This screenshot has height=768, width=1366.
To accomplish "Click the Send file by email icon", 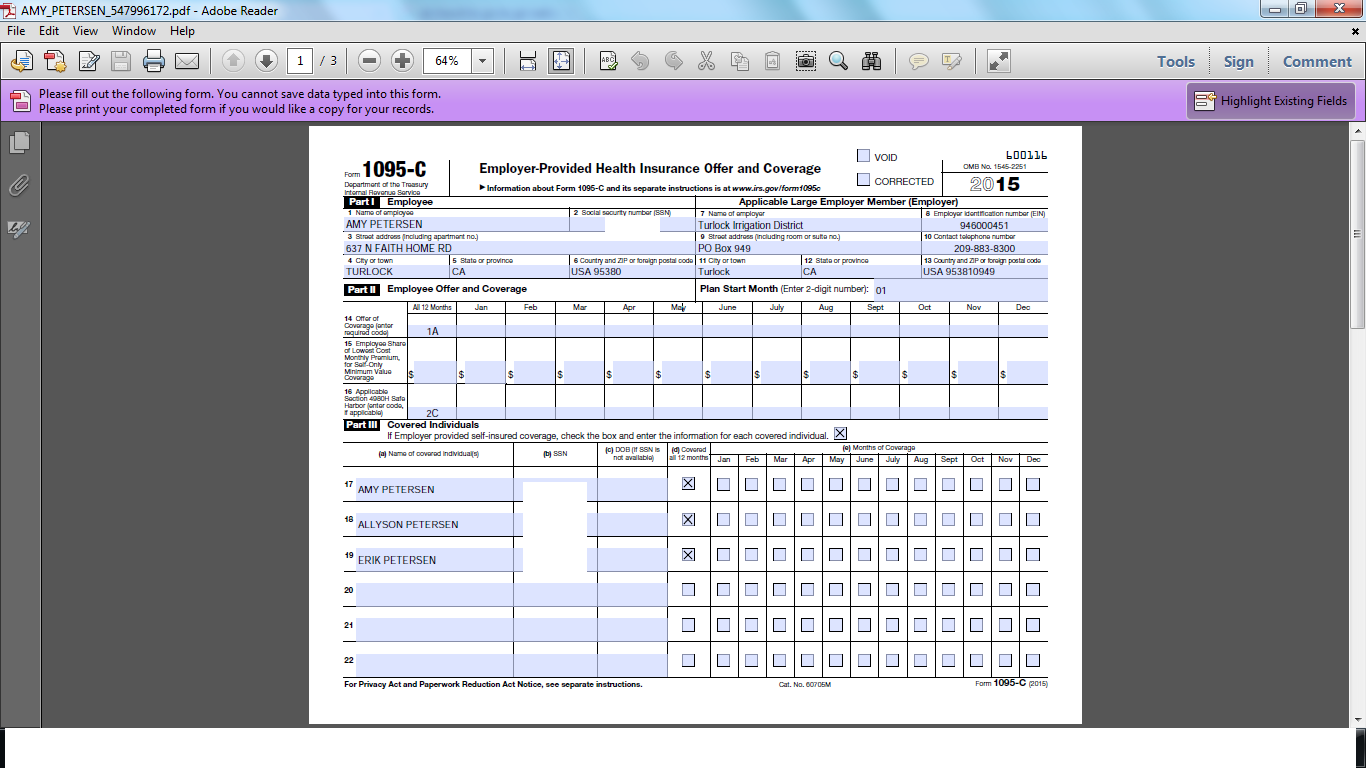I will coord(187,62).
